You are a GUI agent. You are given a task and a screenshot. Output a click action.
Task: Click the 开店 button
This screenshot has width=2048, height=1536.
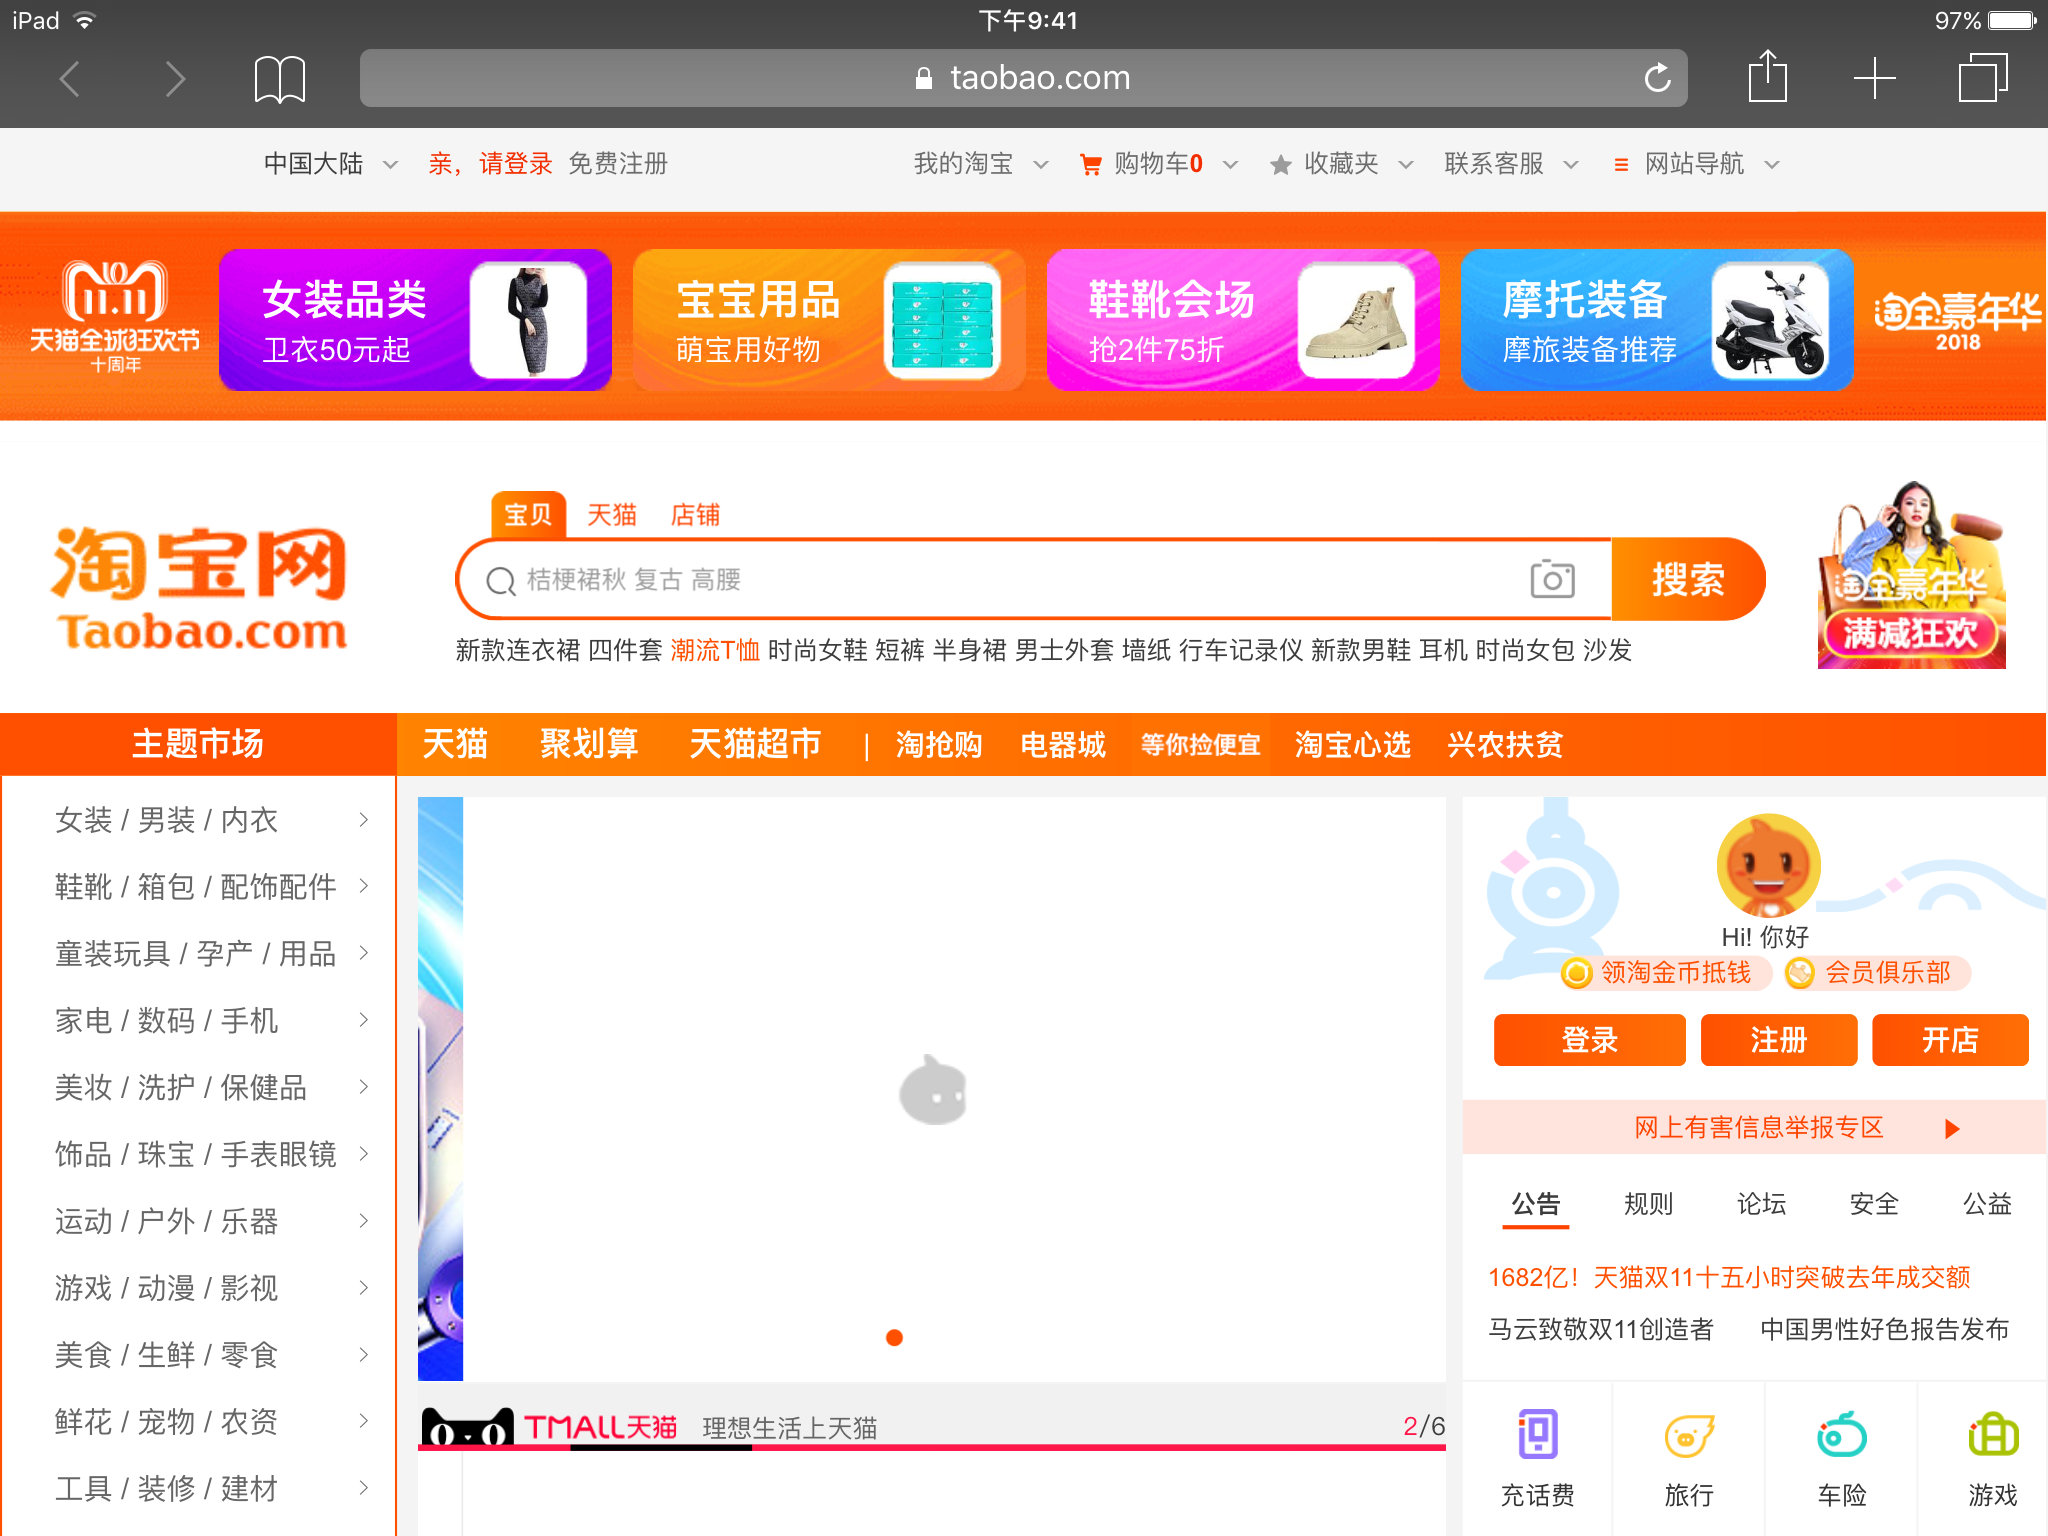pos(1950,1040)
